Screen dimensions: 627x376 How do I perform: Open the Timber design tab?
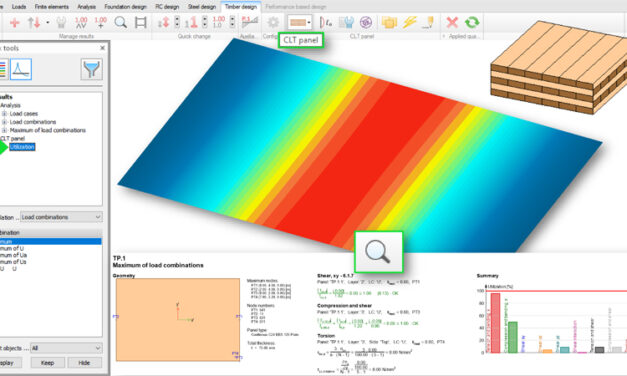[241, 7]
